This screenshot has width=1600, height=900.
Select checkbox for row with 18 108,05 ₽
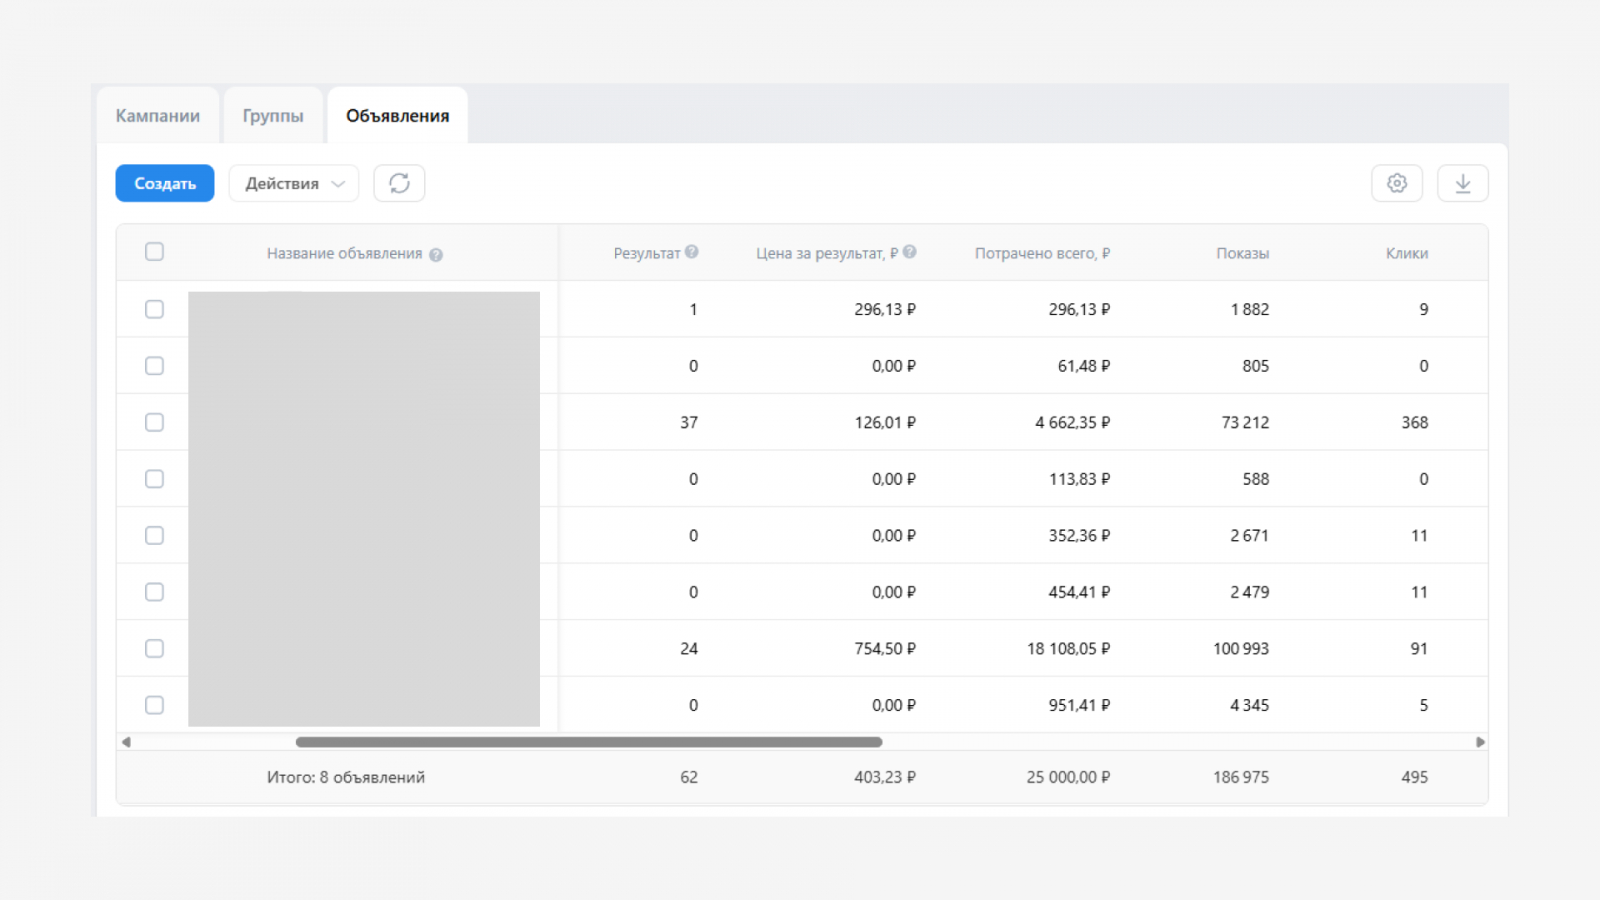point(154,649)
